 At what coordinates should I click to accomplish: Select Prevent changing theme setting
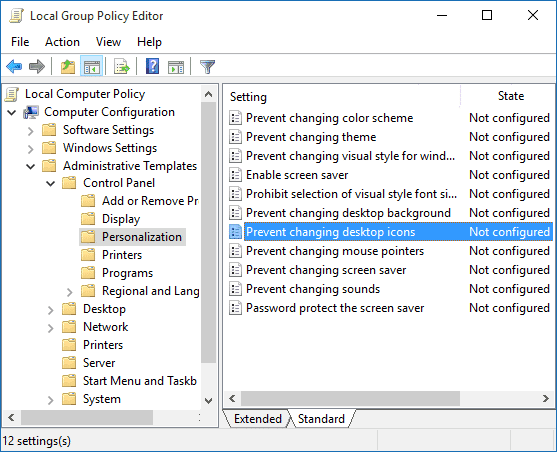pos(311,137)
